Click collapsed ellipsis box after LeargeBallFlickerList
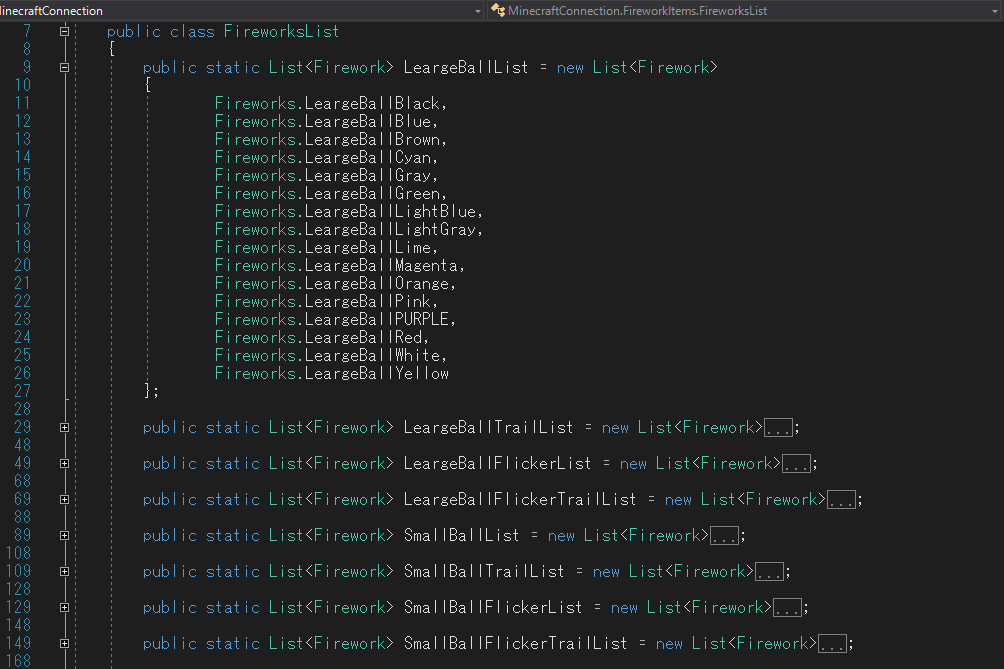The image size is (1004, 669). [x=796, y=463]
